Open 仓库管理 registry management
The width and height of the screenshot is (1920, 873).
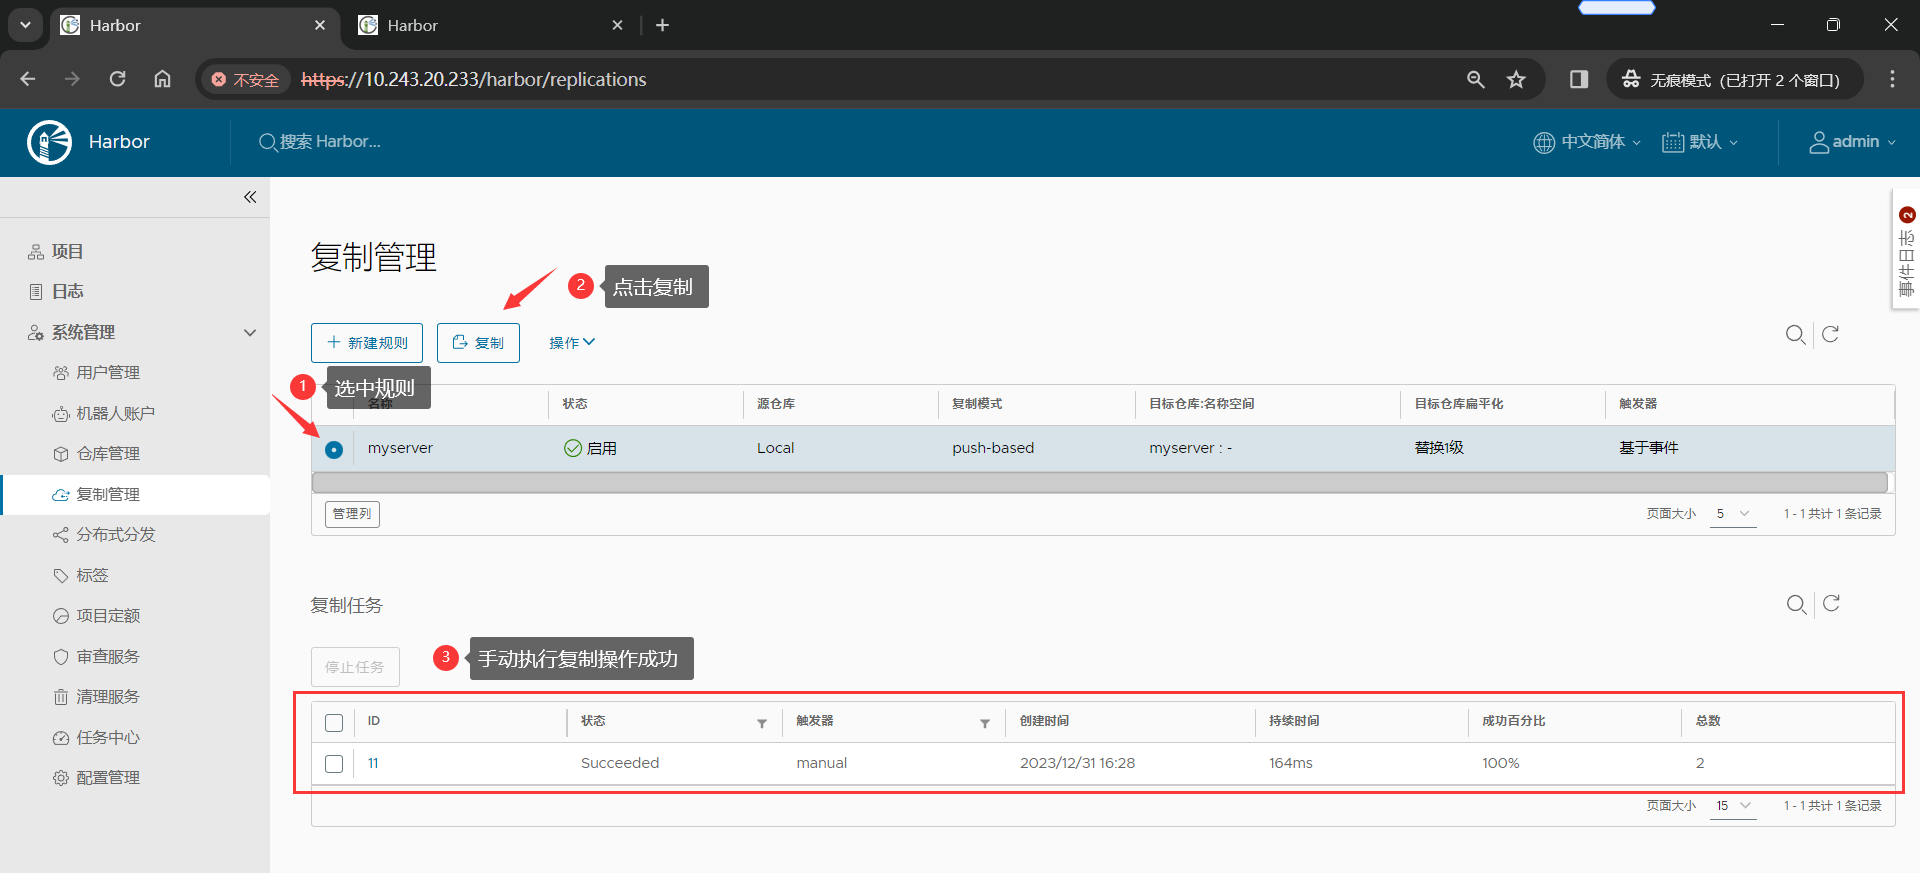point(108,454)
